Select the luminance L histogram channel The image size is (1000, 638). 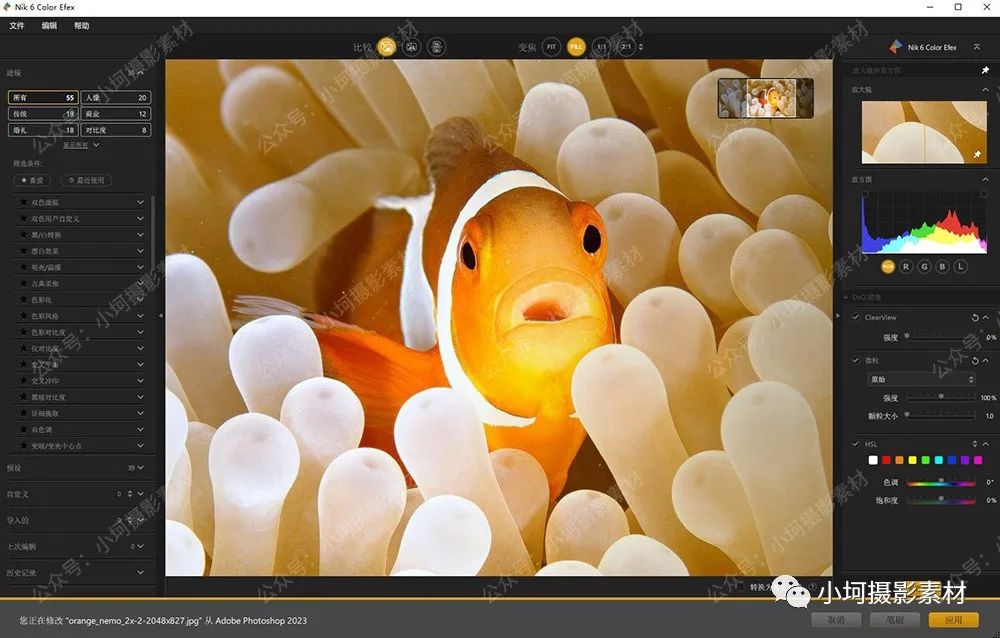(961, 266)
